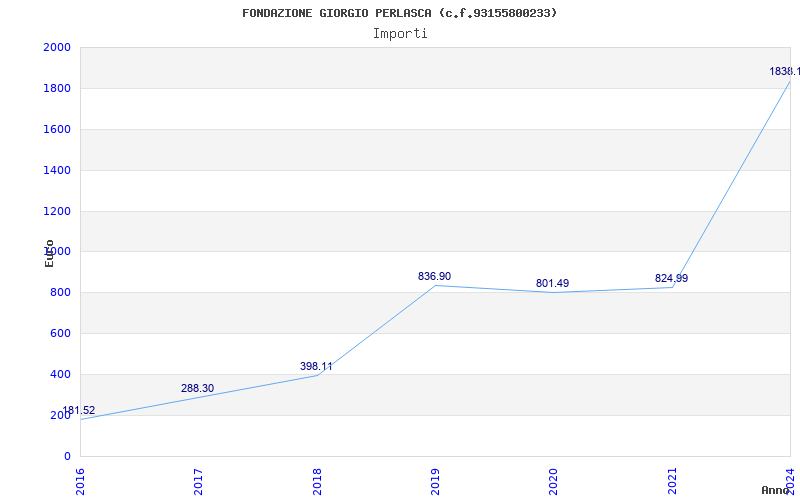Click the Importi subtitle
800x500 pixels.
400,34
